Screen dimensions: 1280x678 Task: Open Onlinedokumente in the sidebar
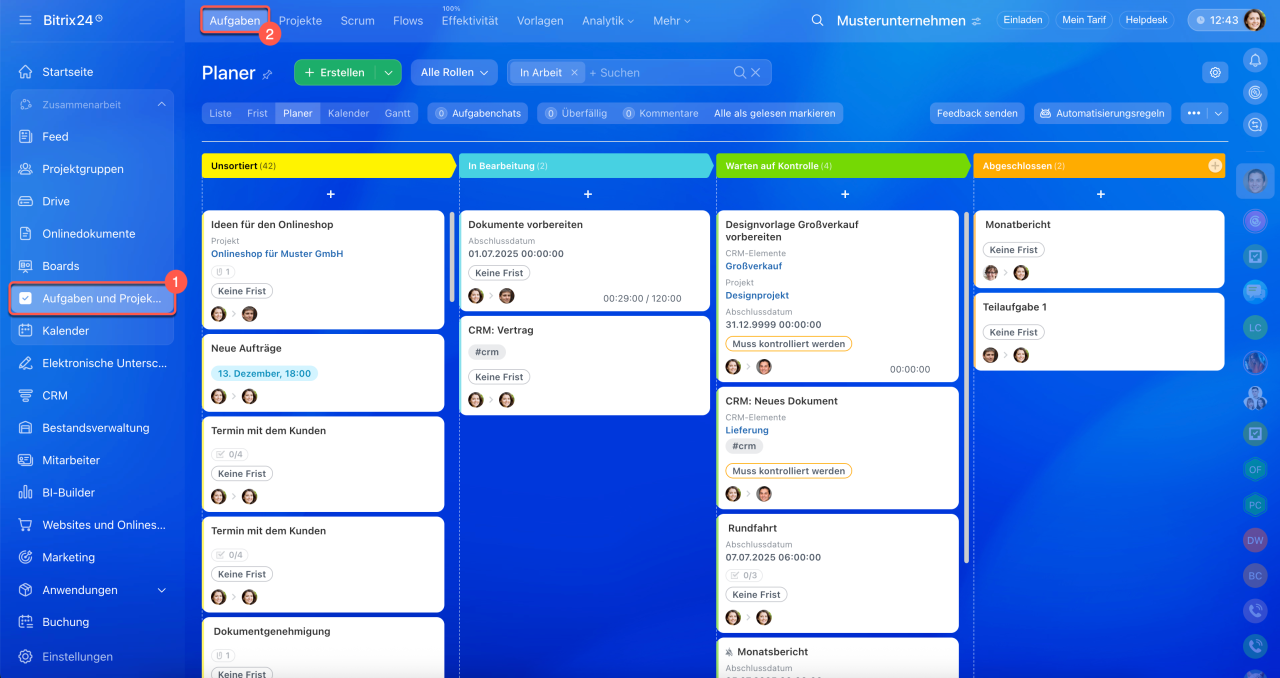92,234
